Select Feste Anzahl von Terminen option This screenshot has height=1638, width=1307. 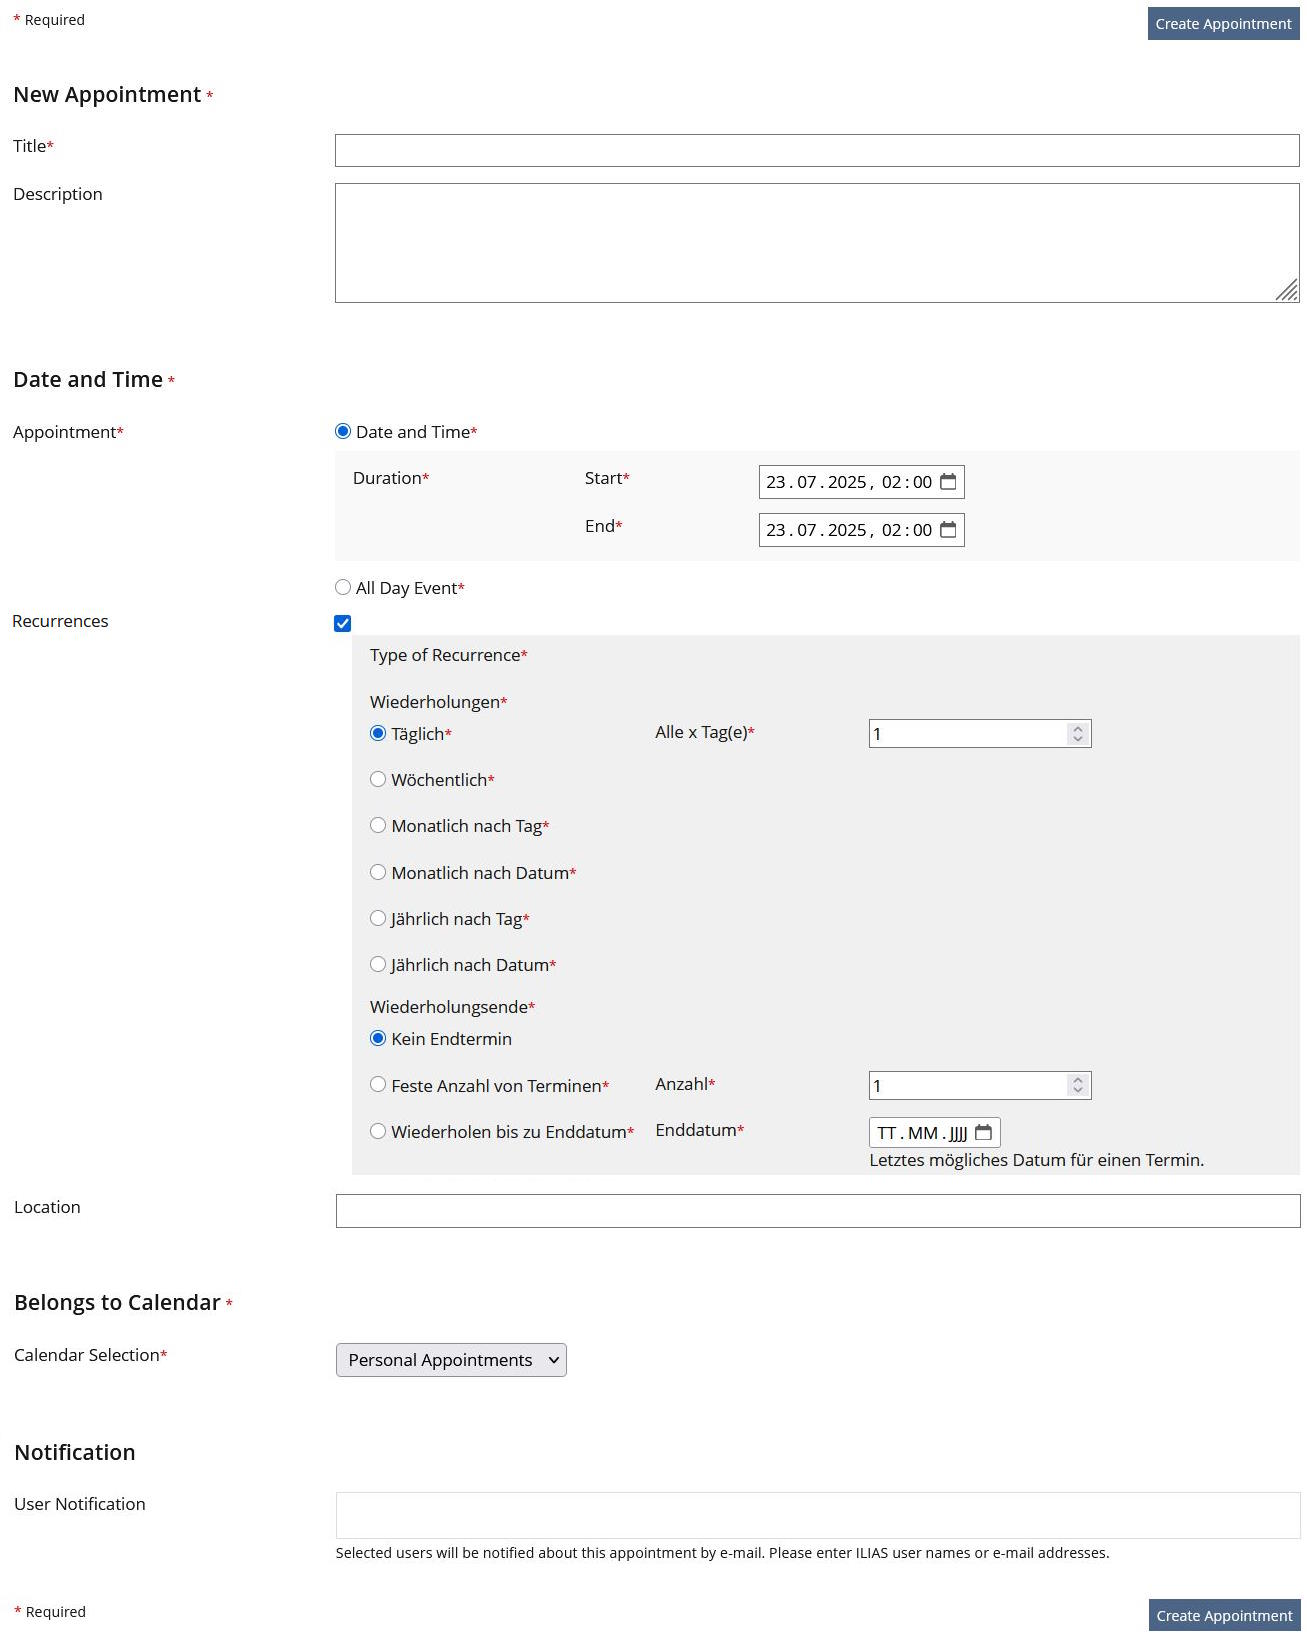(378, 1085)
